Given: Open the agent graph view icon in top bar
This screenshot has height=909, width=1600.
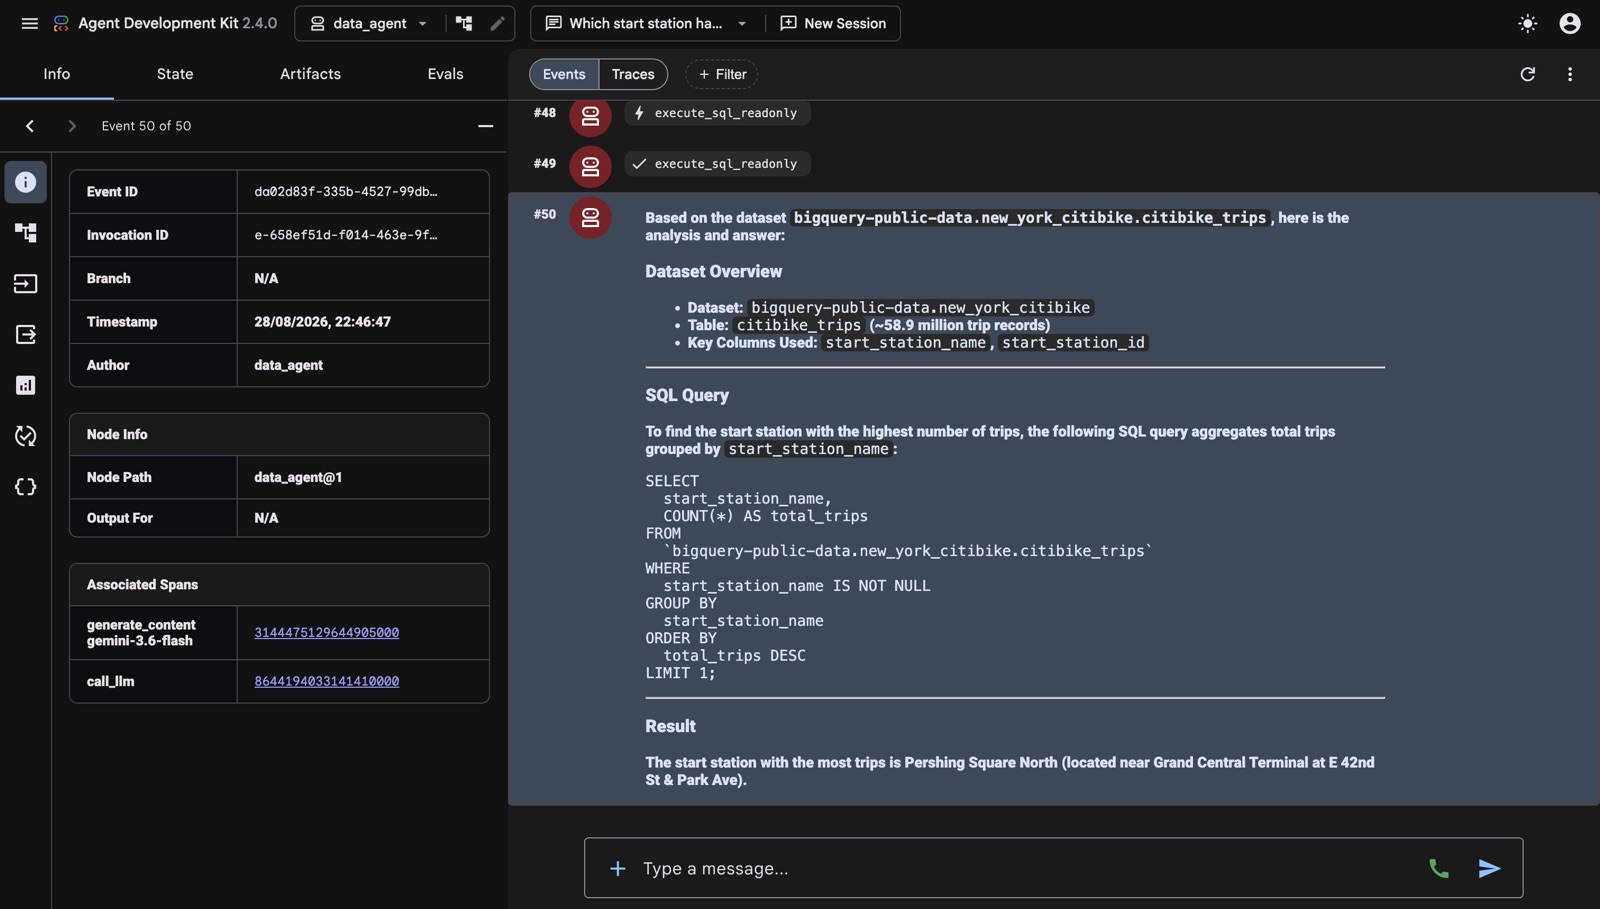Looking at the screenshot, I should (464, 23).
